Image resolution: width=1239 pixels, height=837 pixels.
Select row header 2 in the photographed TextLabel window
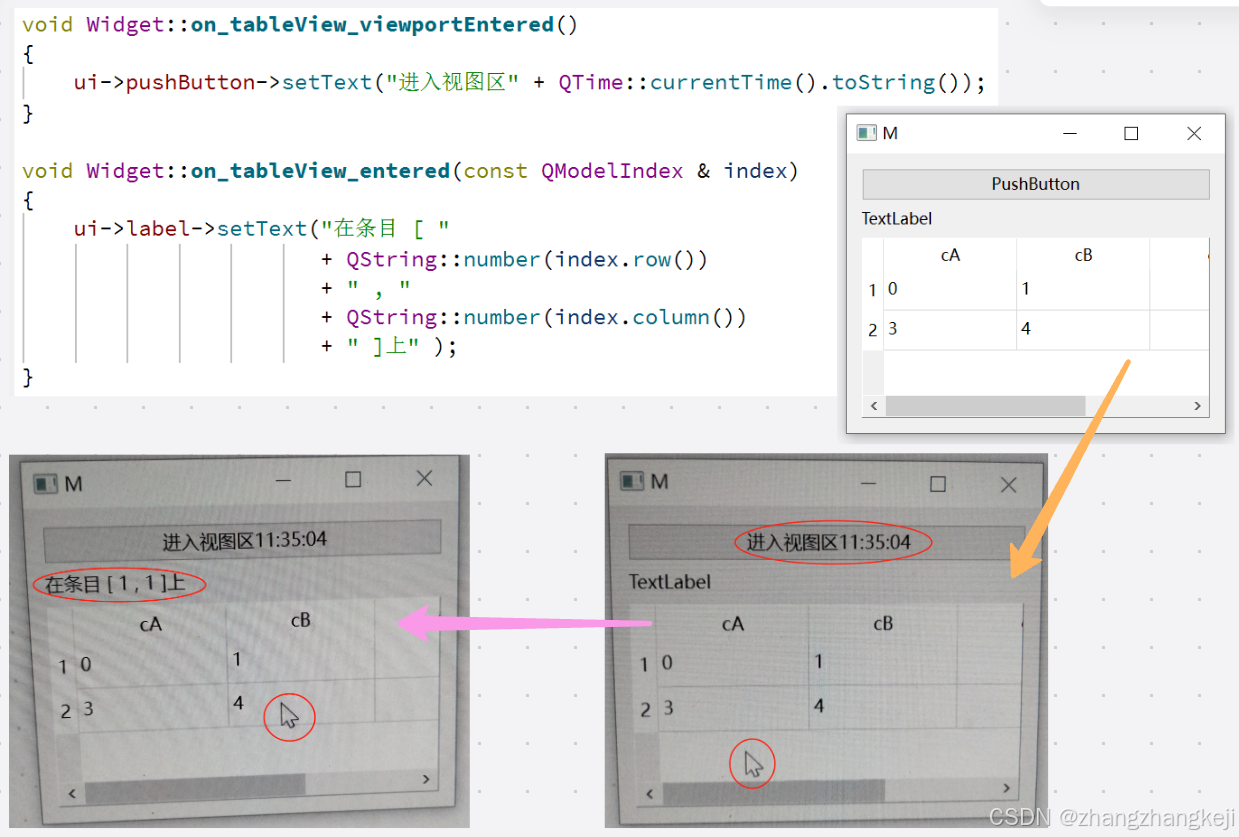(645, 709)
